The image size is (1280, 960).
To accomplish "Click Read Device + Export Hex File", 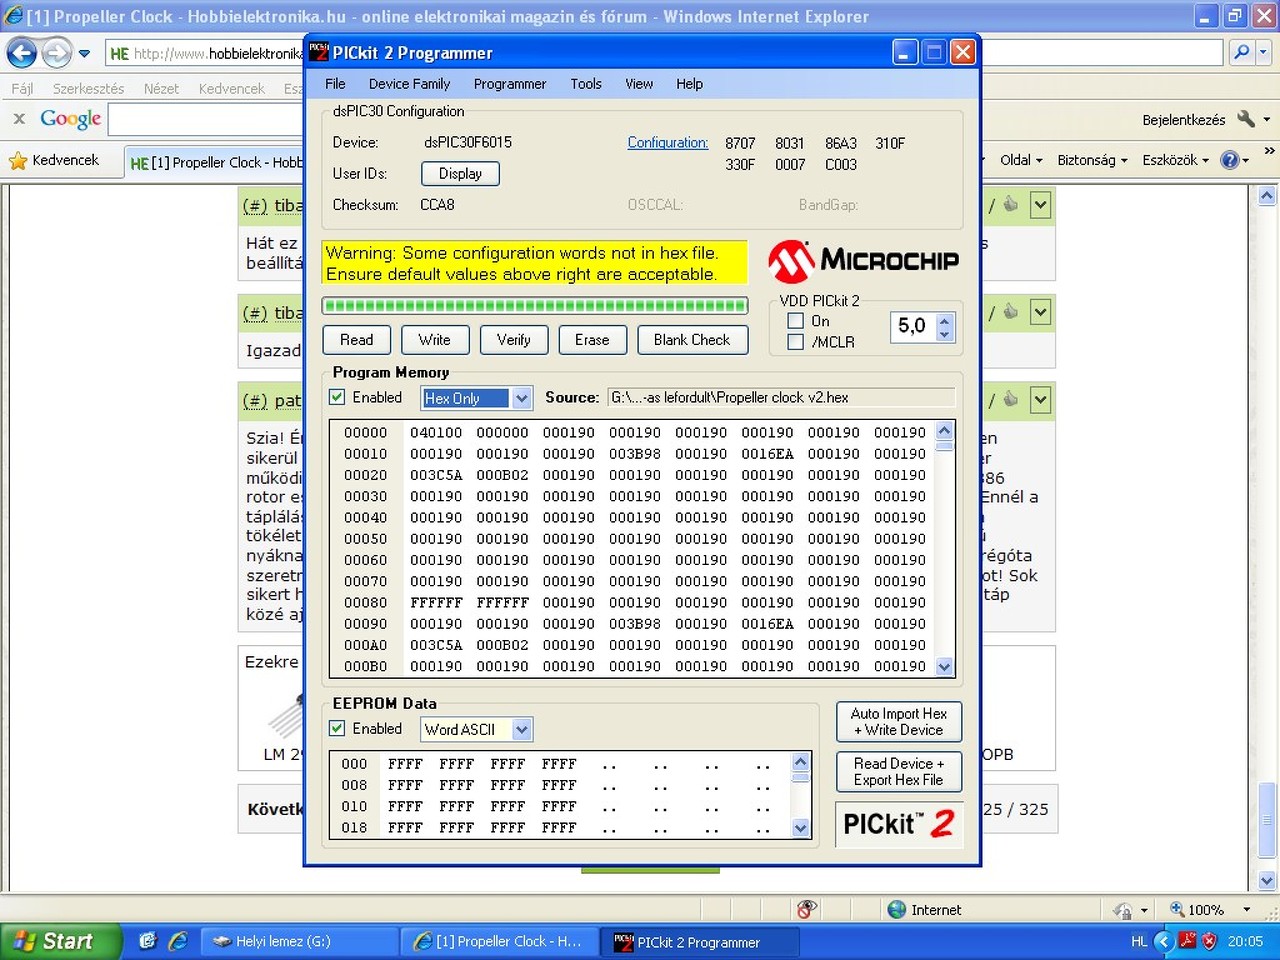I will 899,771.
